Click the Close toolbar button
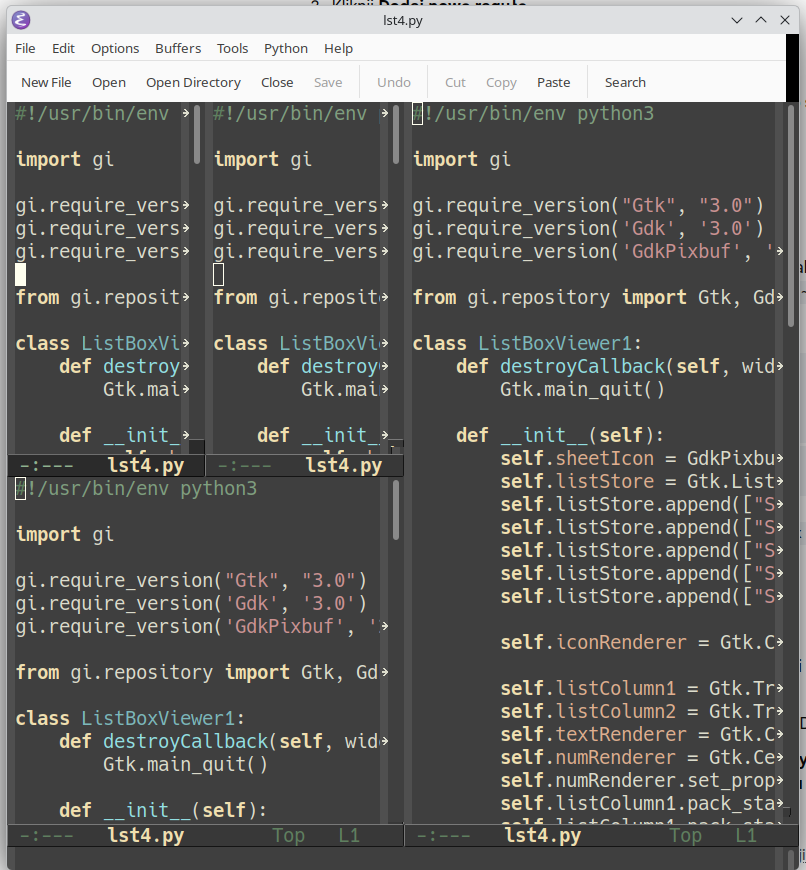 coord(277,83)
